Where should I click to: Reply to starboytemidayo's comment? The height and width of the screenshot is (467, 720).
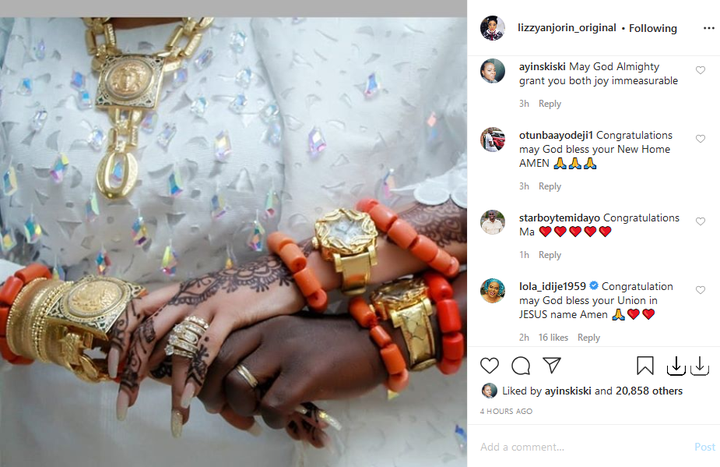[x=550, y=255]
